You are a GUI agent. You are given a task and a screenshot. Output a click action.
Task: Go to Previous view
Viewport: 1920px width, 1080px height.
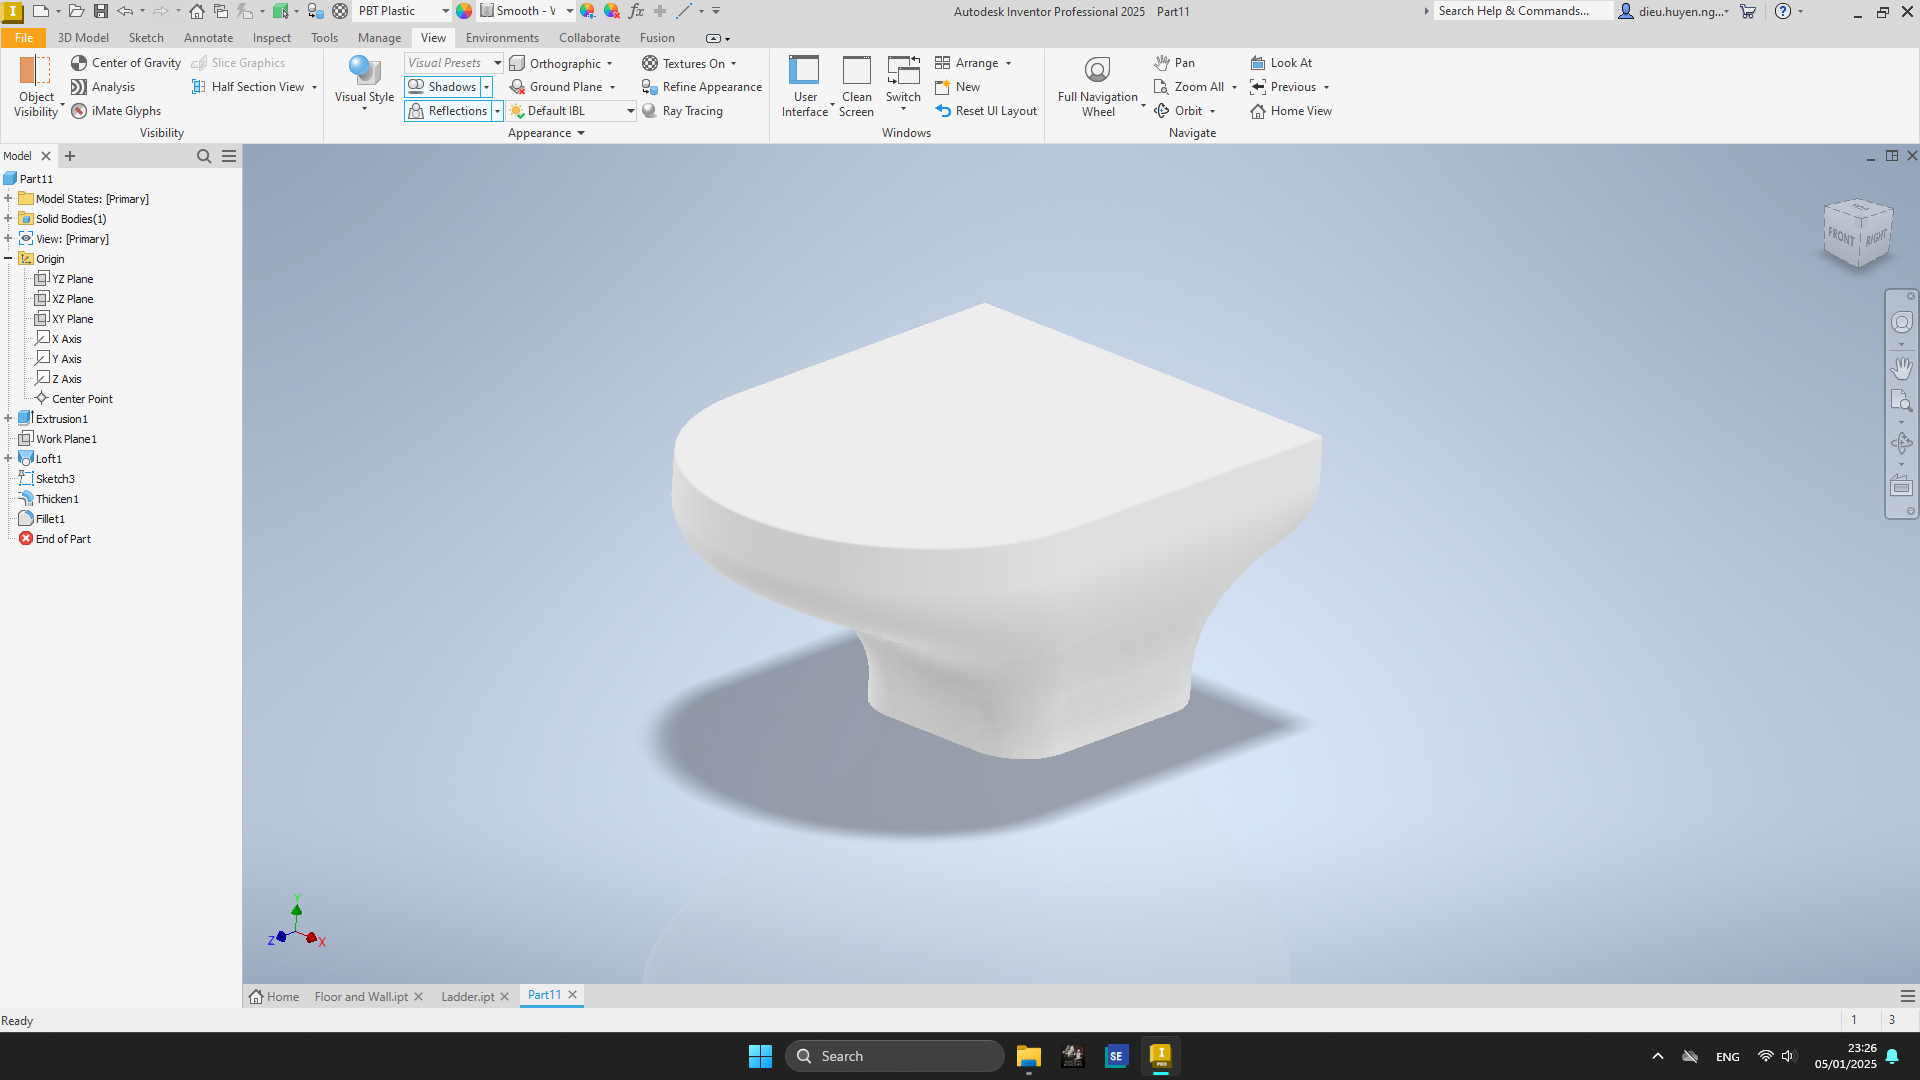tap(1283, 87)
